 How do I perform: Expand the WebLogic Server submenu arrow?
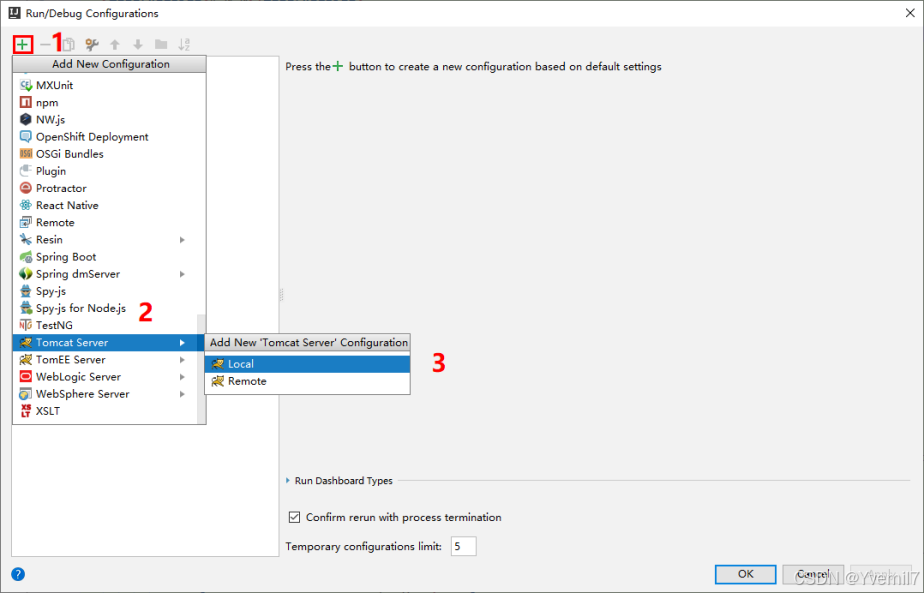(182, 377)
